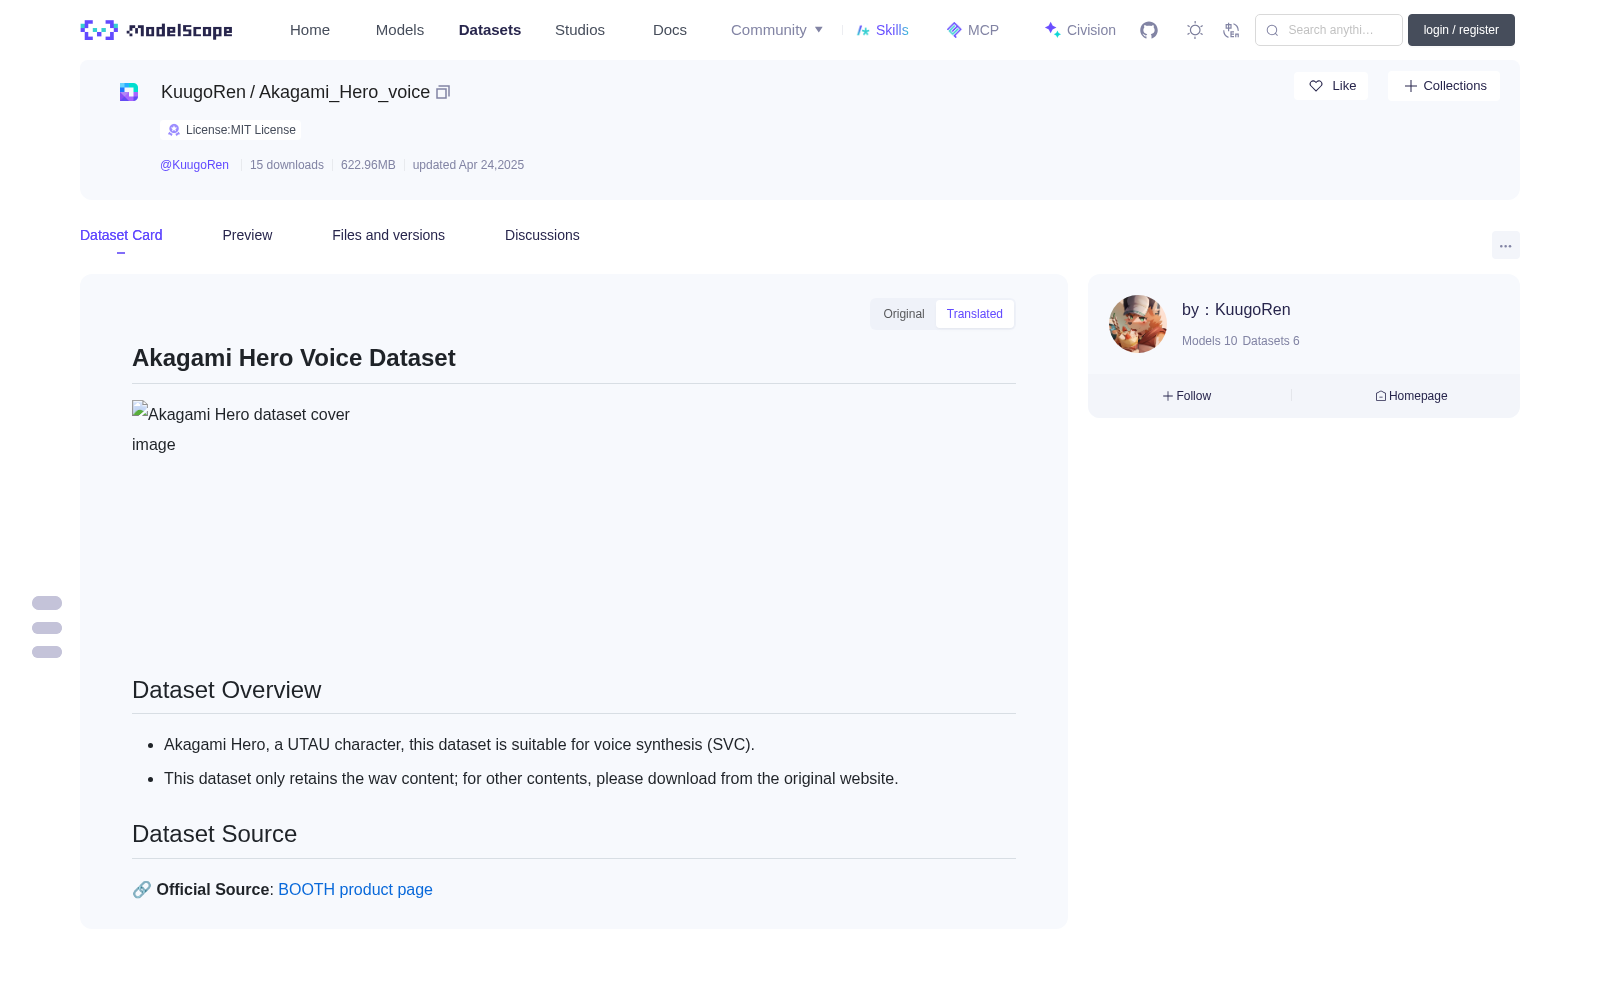Open the MCP page
This screenshot has width=1600, height=1000.
[973, 30]
